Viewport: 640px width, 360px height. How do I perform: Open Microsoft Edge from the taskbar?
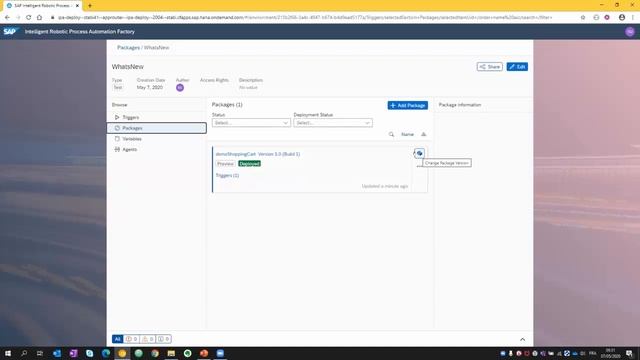coord(106,353)
